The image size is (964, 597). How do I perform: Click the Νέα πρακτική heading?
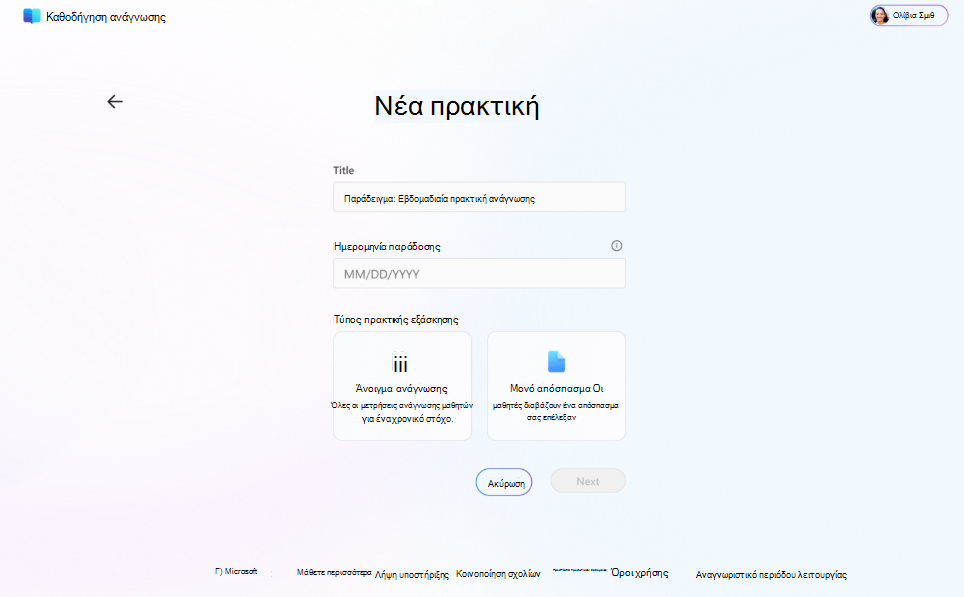457,106
